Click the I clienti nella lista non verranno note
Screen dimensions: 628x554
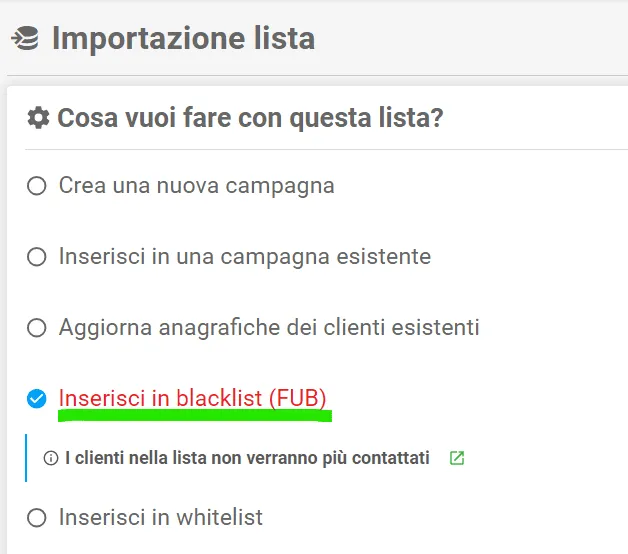pos(248,458)
